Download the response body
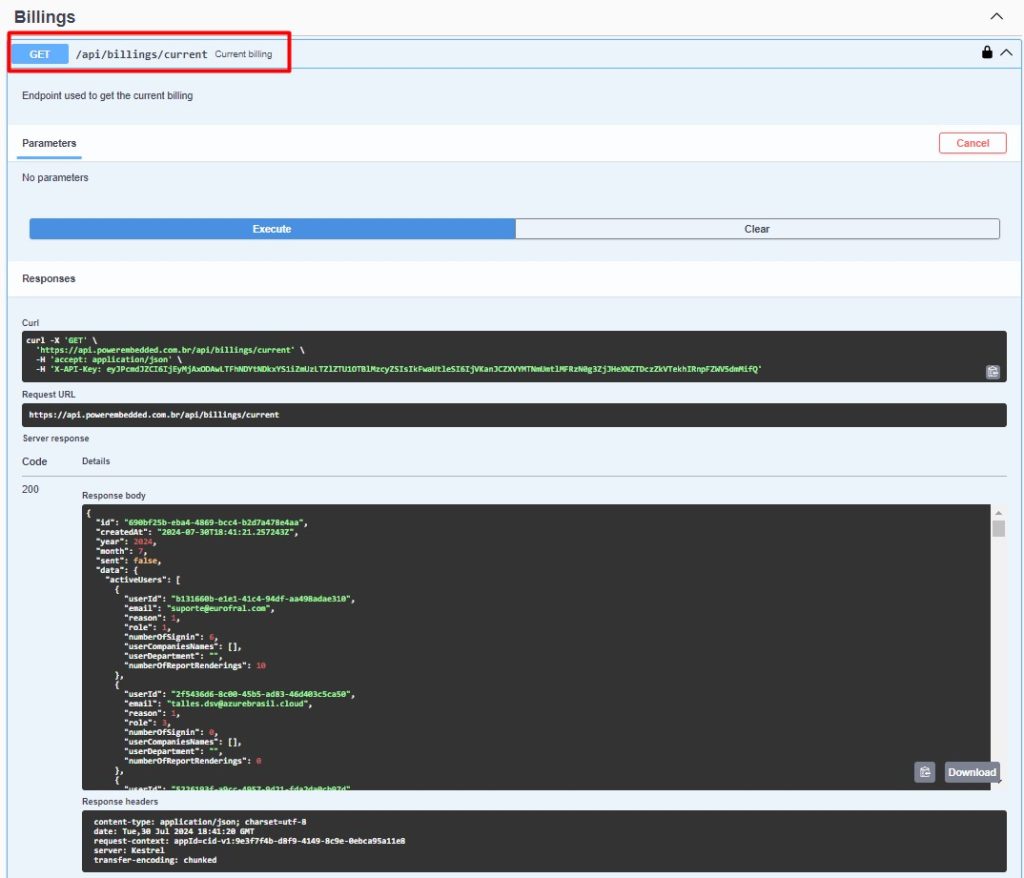This screenshot has height=878, width=1024. [971, 772]
